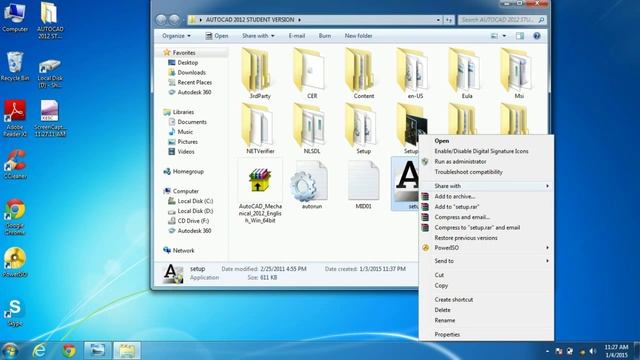Open Local Disk (D) shortcut on desktop
The height and width of the screenshot is (360, 640).
(50, 73)
